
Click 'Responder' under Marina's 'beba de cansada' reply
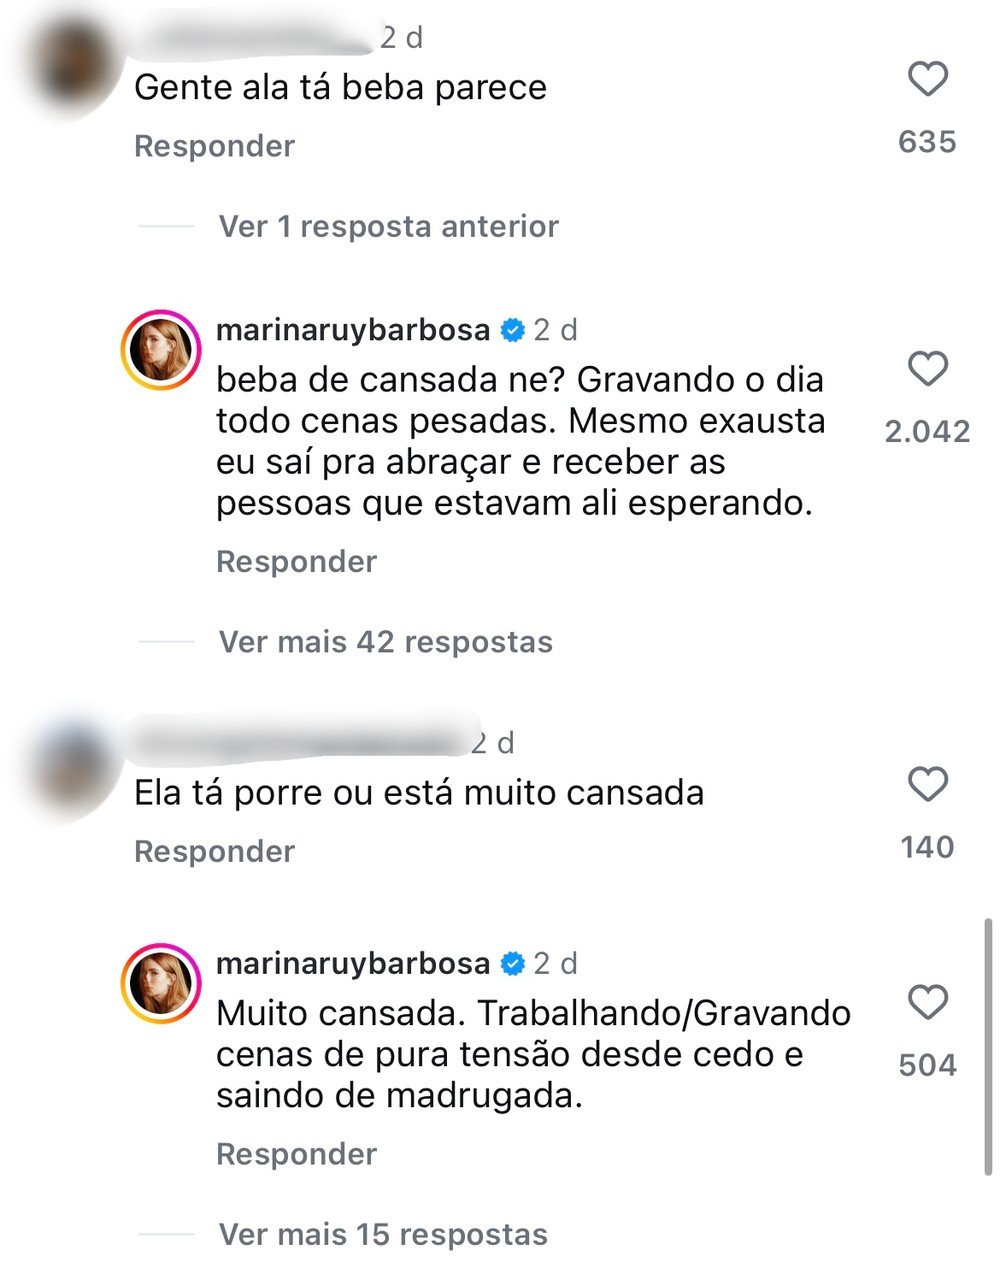[x=294, y=561]
